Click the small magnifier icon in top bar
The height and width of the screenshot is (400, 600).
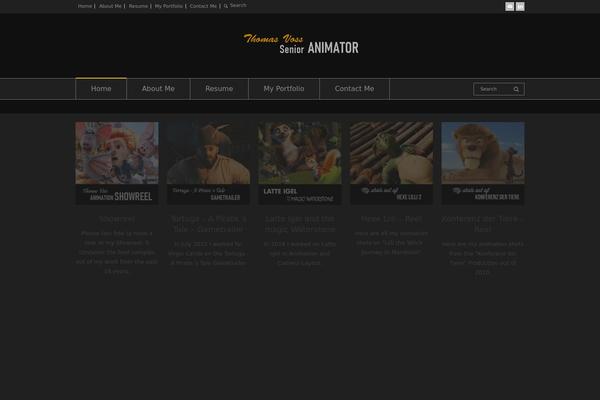tap(226, 6)
